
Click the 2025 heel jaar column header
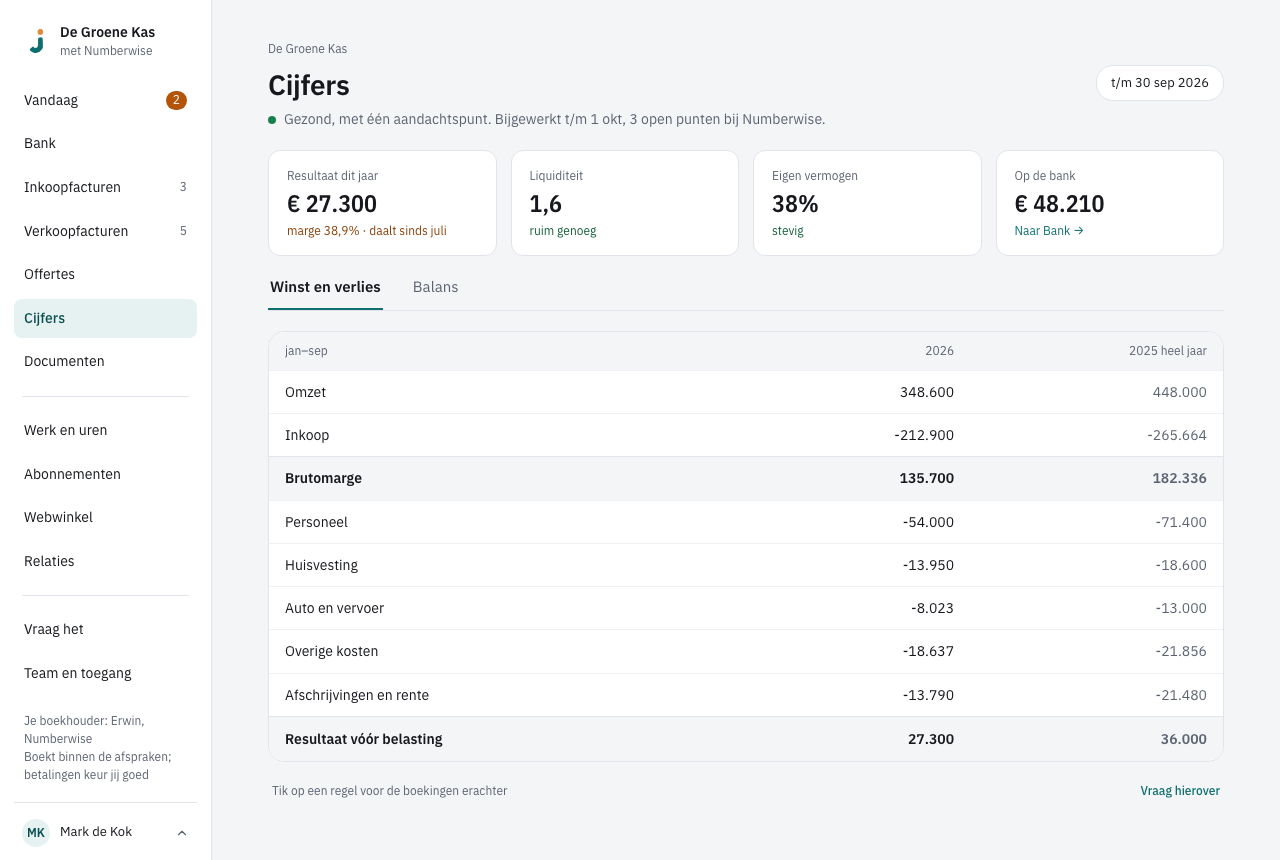tap(1168, 351)
